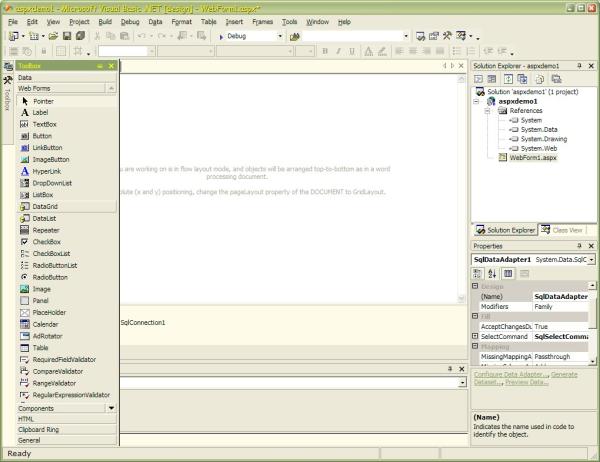600x462 pixels.
Task: Collapse the Mapping category in Properties
Action: pos(475,346)
